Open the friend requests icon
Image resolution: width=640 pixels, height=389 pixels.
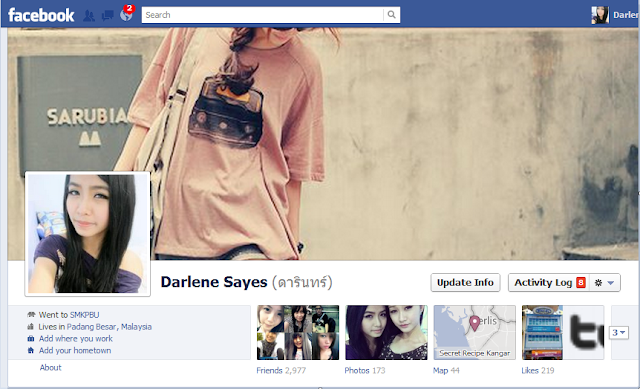point(89,16)
